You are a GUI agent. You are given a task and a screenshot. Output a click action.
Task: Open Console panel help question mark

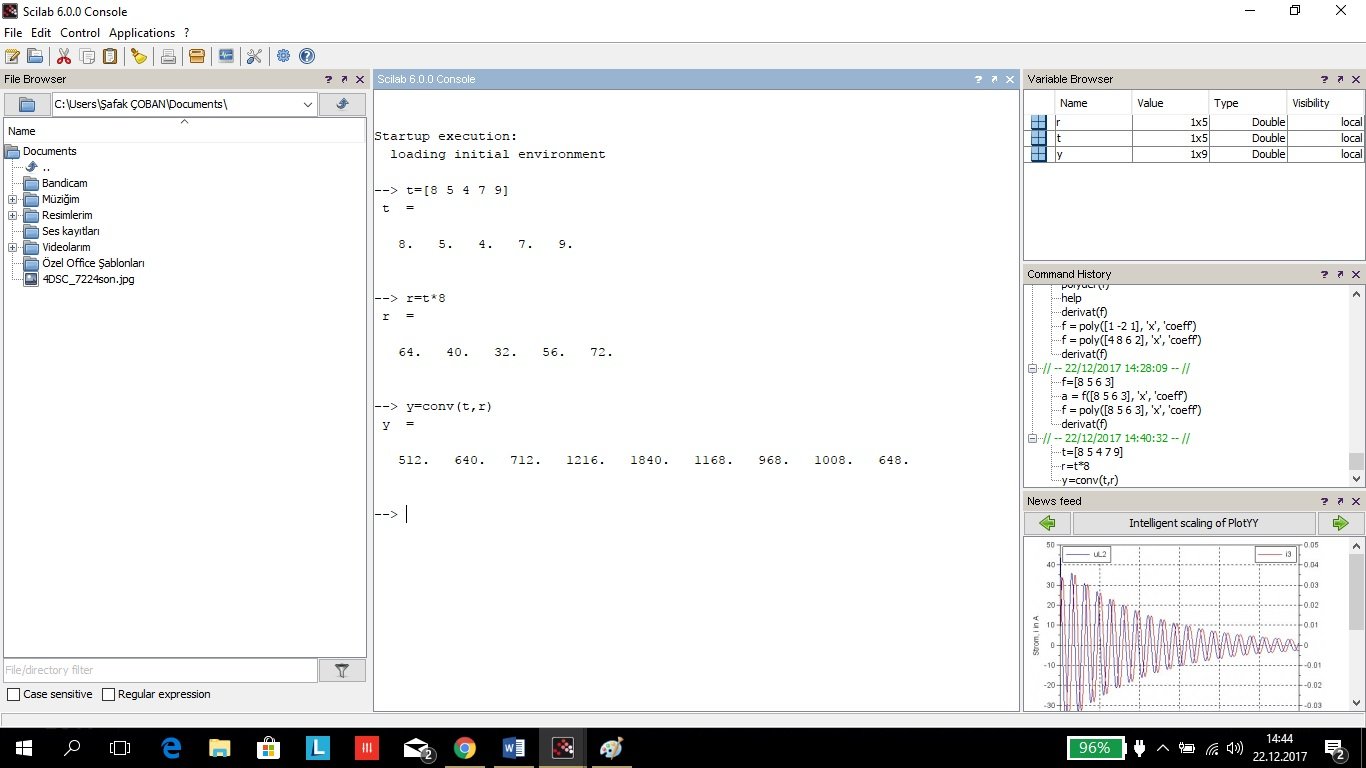[979, 79]
